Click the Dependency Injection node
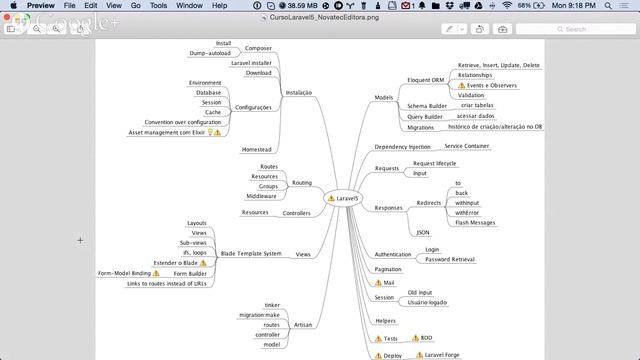640x360 pixels. pos(402,147)
